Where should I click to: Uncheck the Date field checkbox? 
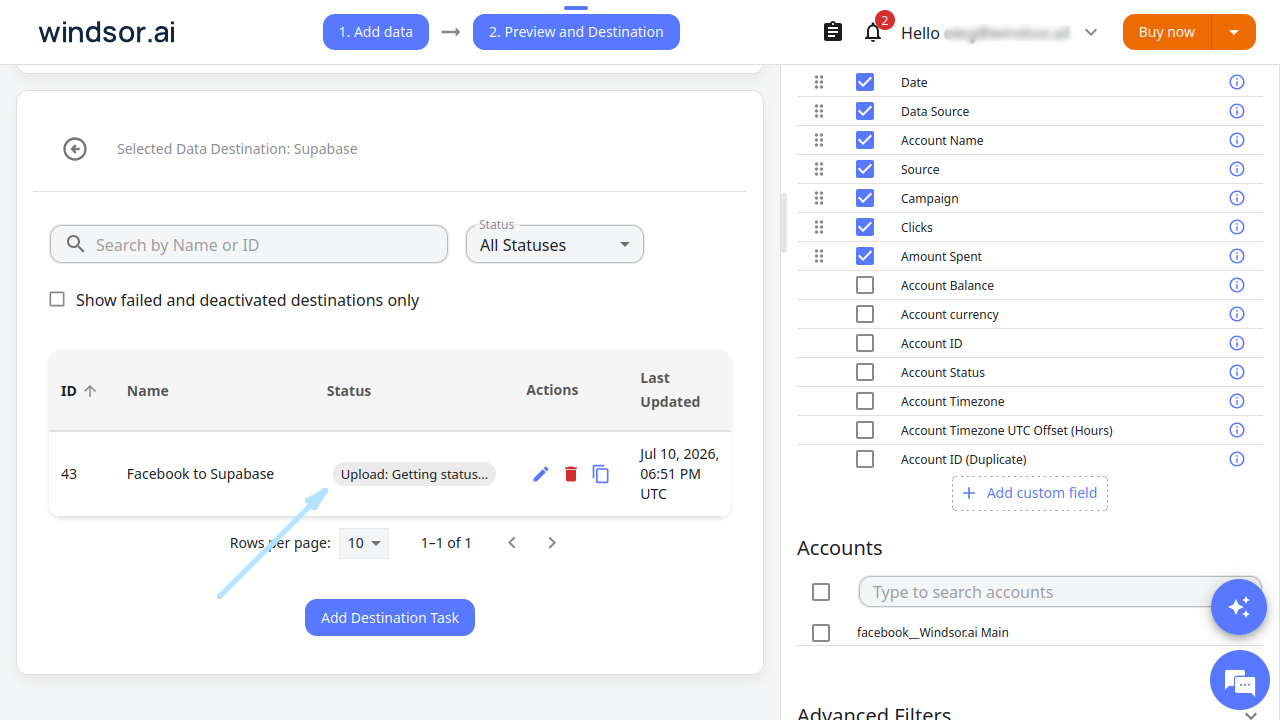[865, 82]
